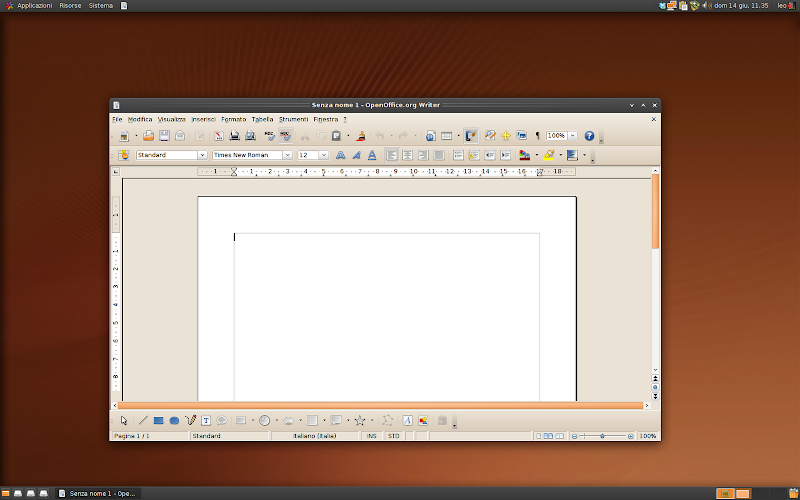Open the Stars shapes tool
The height and width of the screenshot is (500, 800).
click(x=359, y=421)
